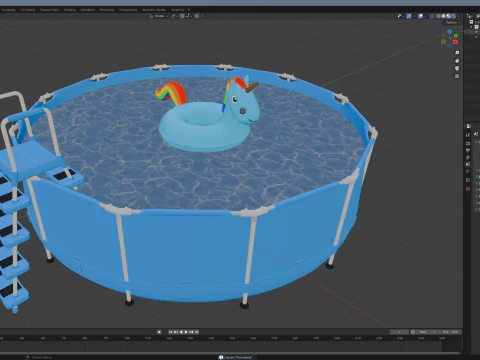Toggle the viewport gizmos button
480x360 pixels.
tap(409, 16)
